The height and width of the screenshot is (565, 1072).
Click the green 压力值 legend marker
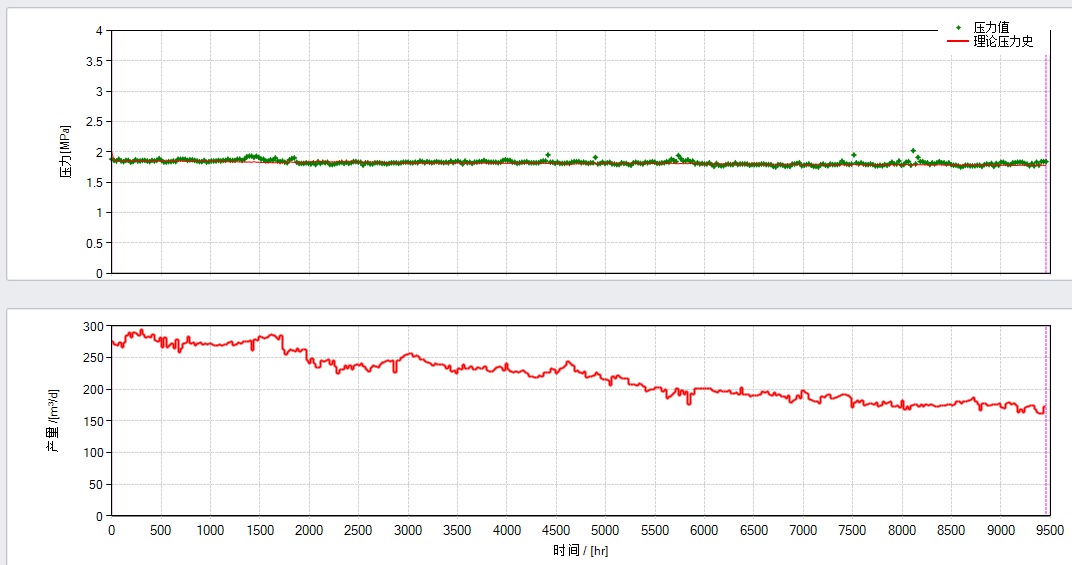click(958, 28)
